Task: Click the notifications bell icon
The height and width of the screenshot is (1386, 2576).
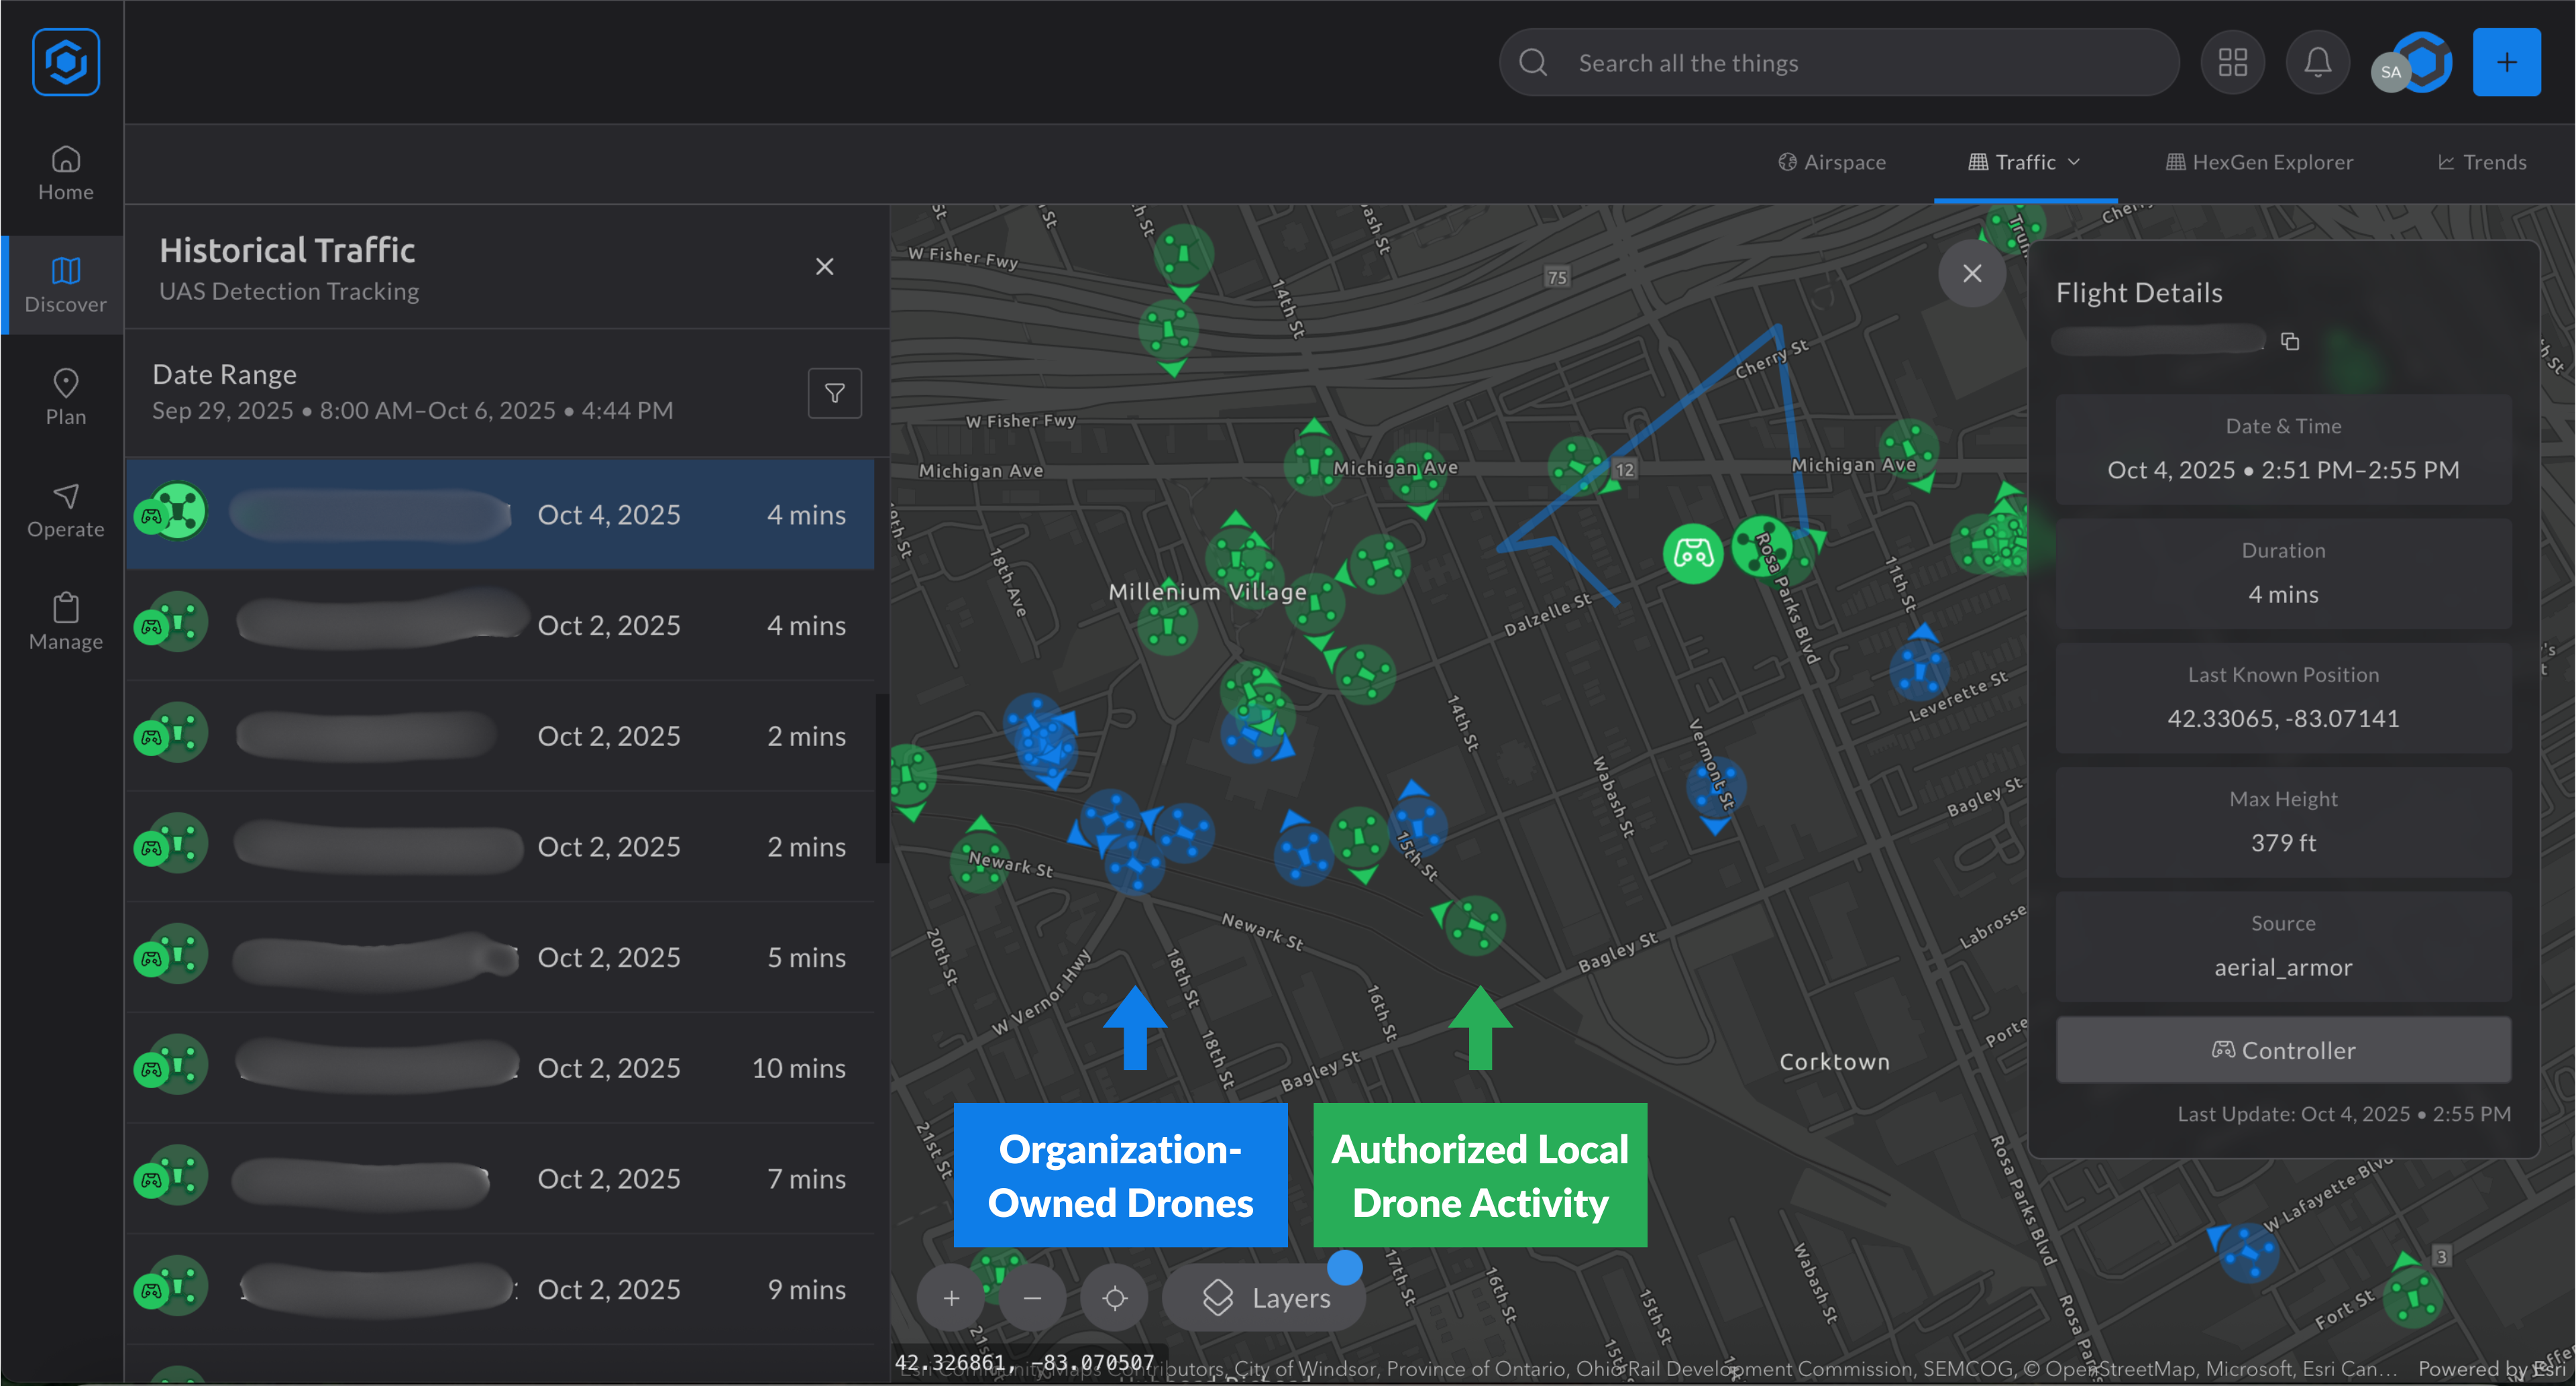Action: pos(2317,63)
